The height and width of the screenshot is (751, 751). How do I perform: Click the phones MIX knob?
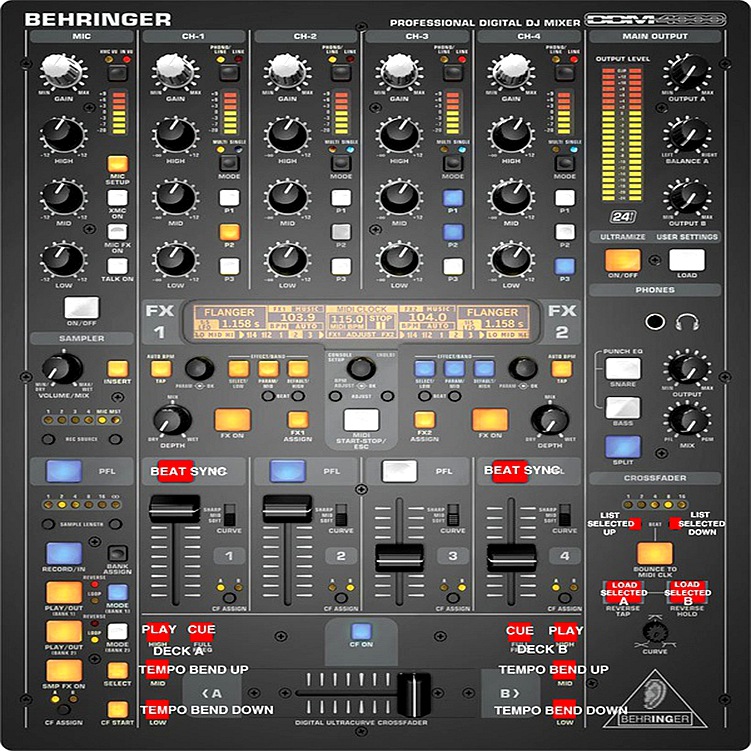[x=687, y=420]
